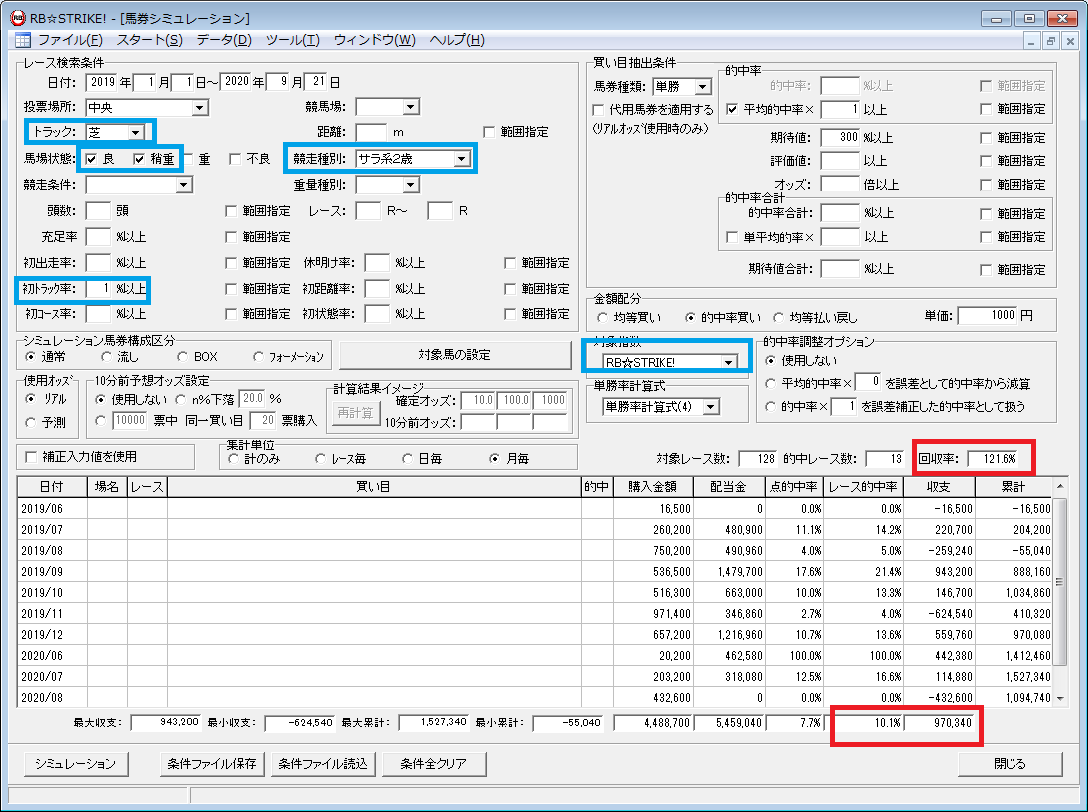Click the 距離 input field
The image size is (1088, 812).
(371, 132)
